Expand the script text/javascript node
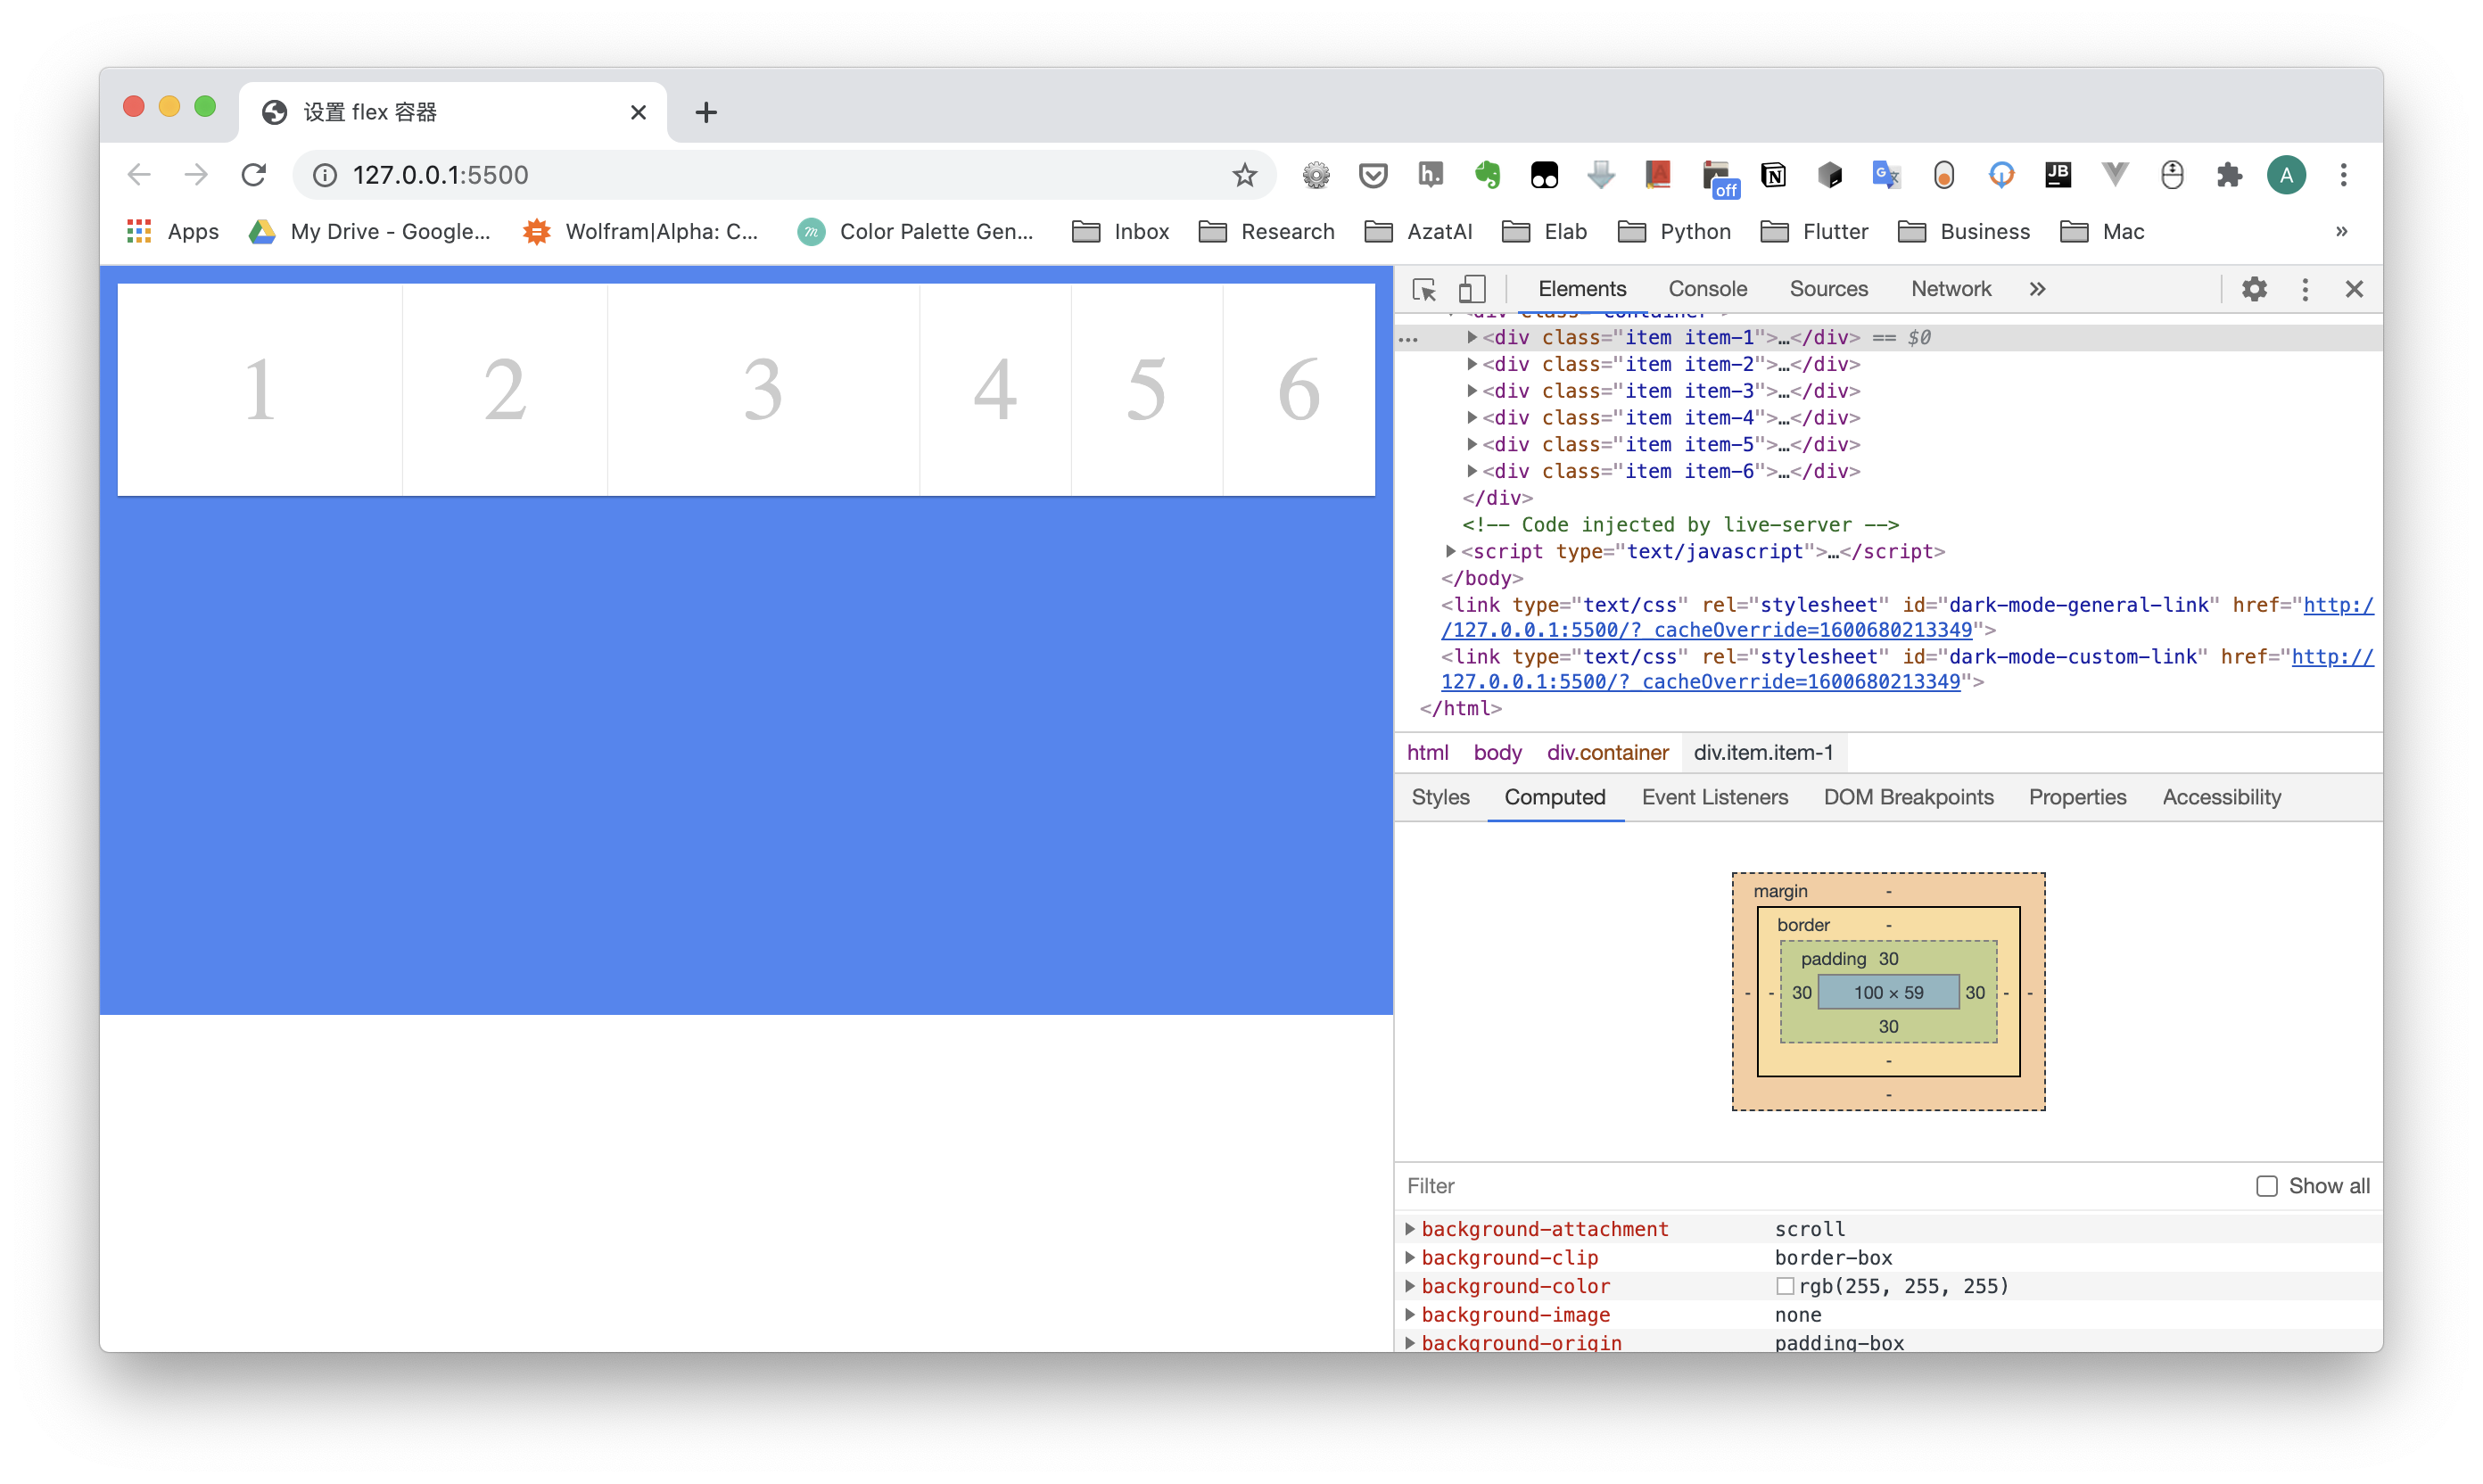 [x=1450, y=551]
